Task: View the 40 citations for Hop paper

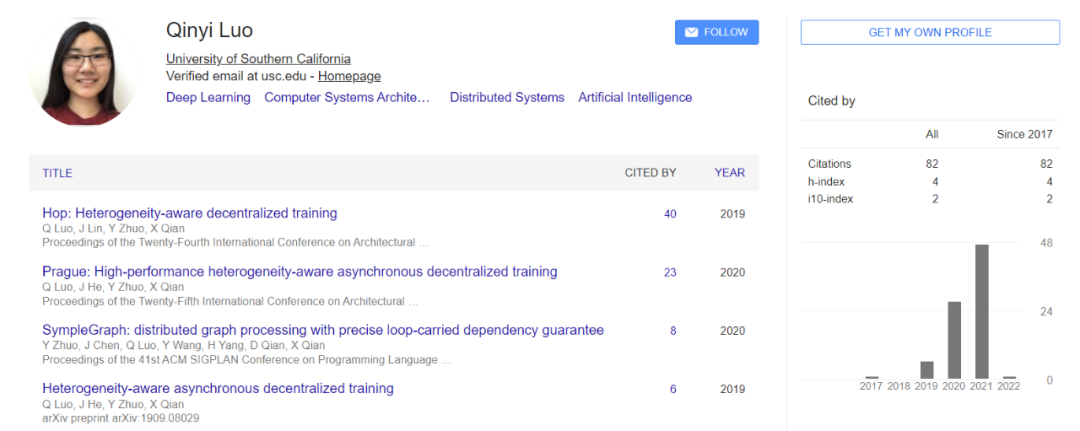Action: tap(670, 214)
